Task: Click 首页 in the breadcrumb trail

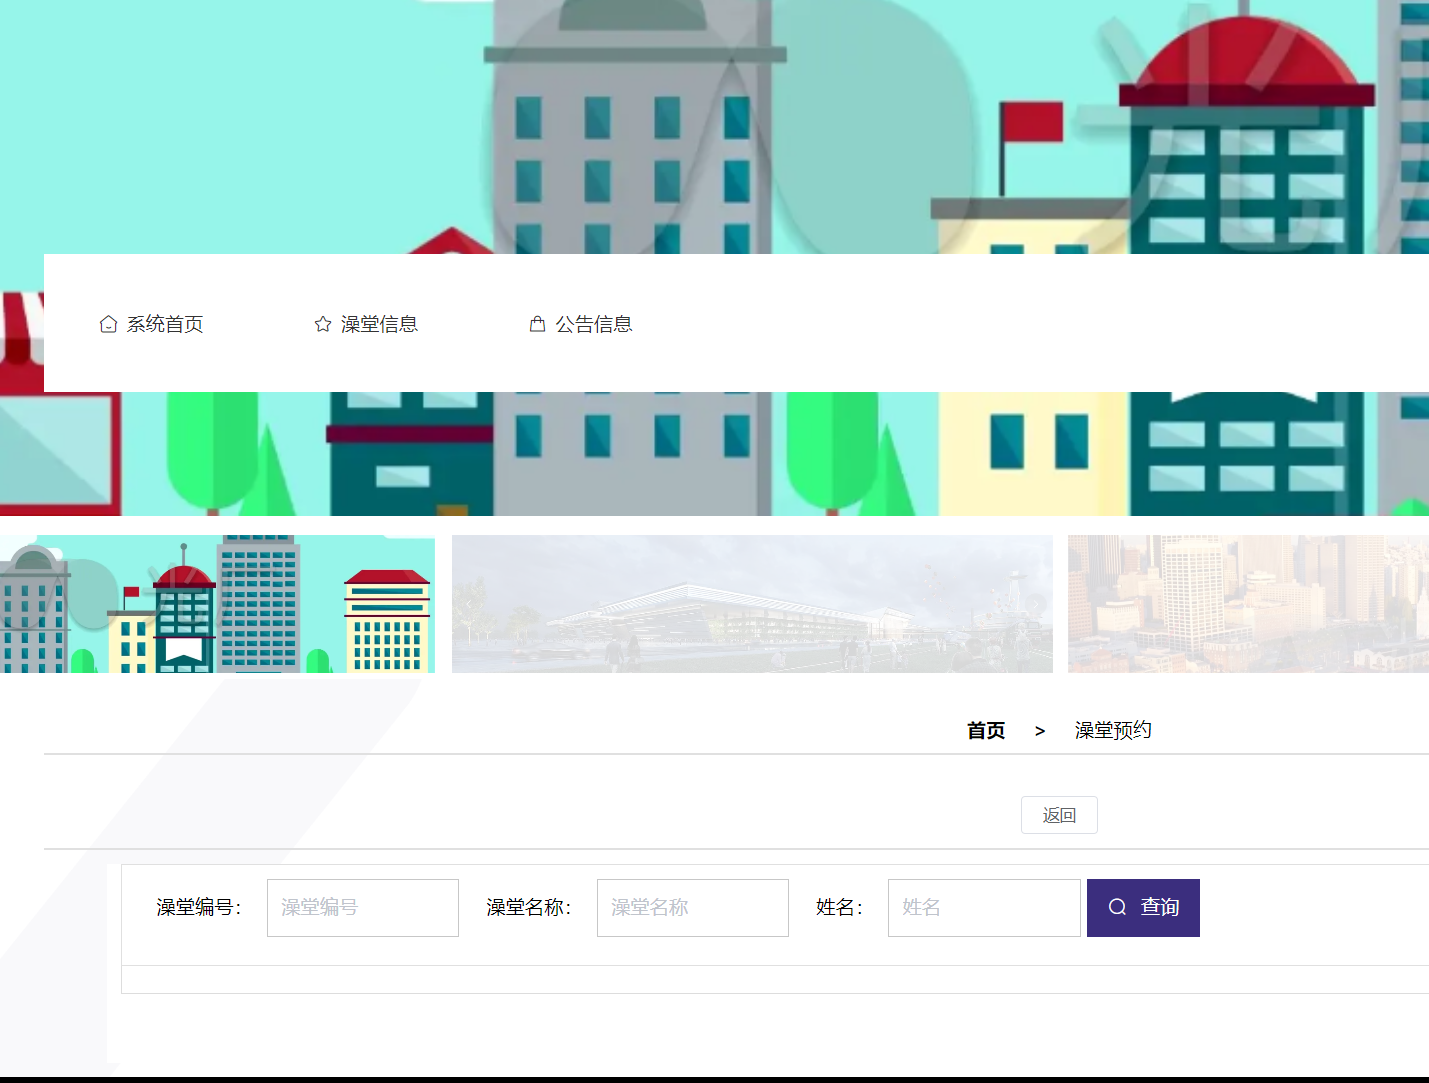Action: click(985, 730)
